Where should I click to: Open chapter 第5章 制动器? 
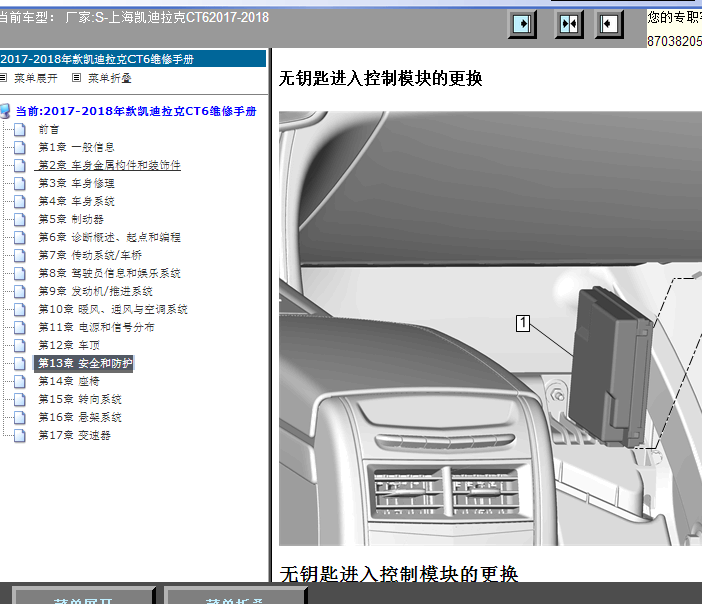(x=71, y=219)
